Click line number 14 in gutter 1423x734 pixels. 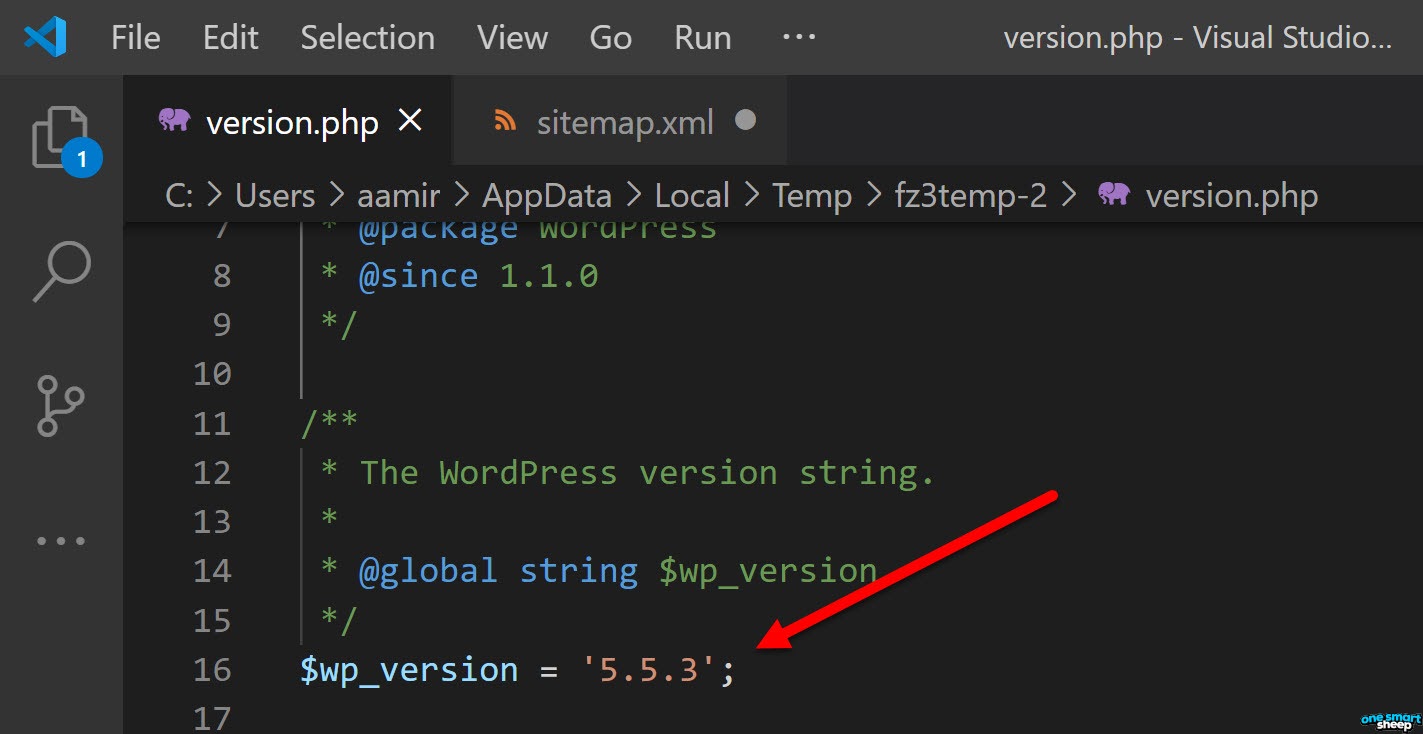click(212, 570)
